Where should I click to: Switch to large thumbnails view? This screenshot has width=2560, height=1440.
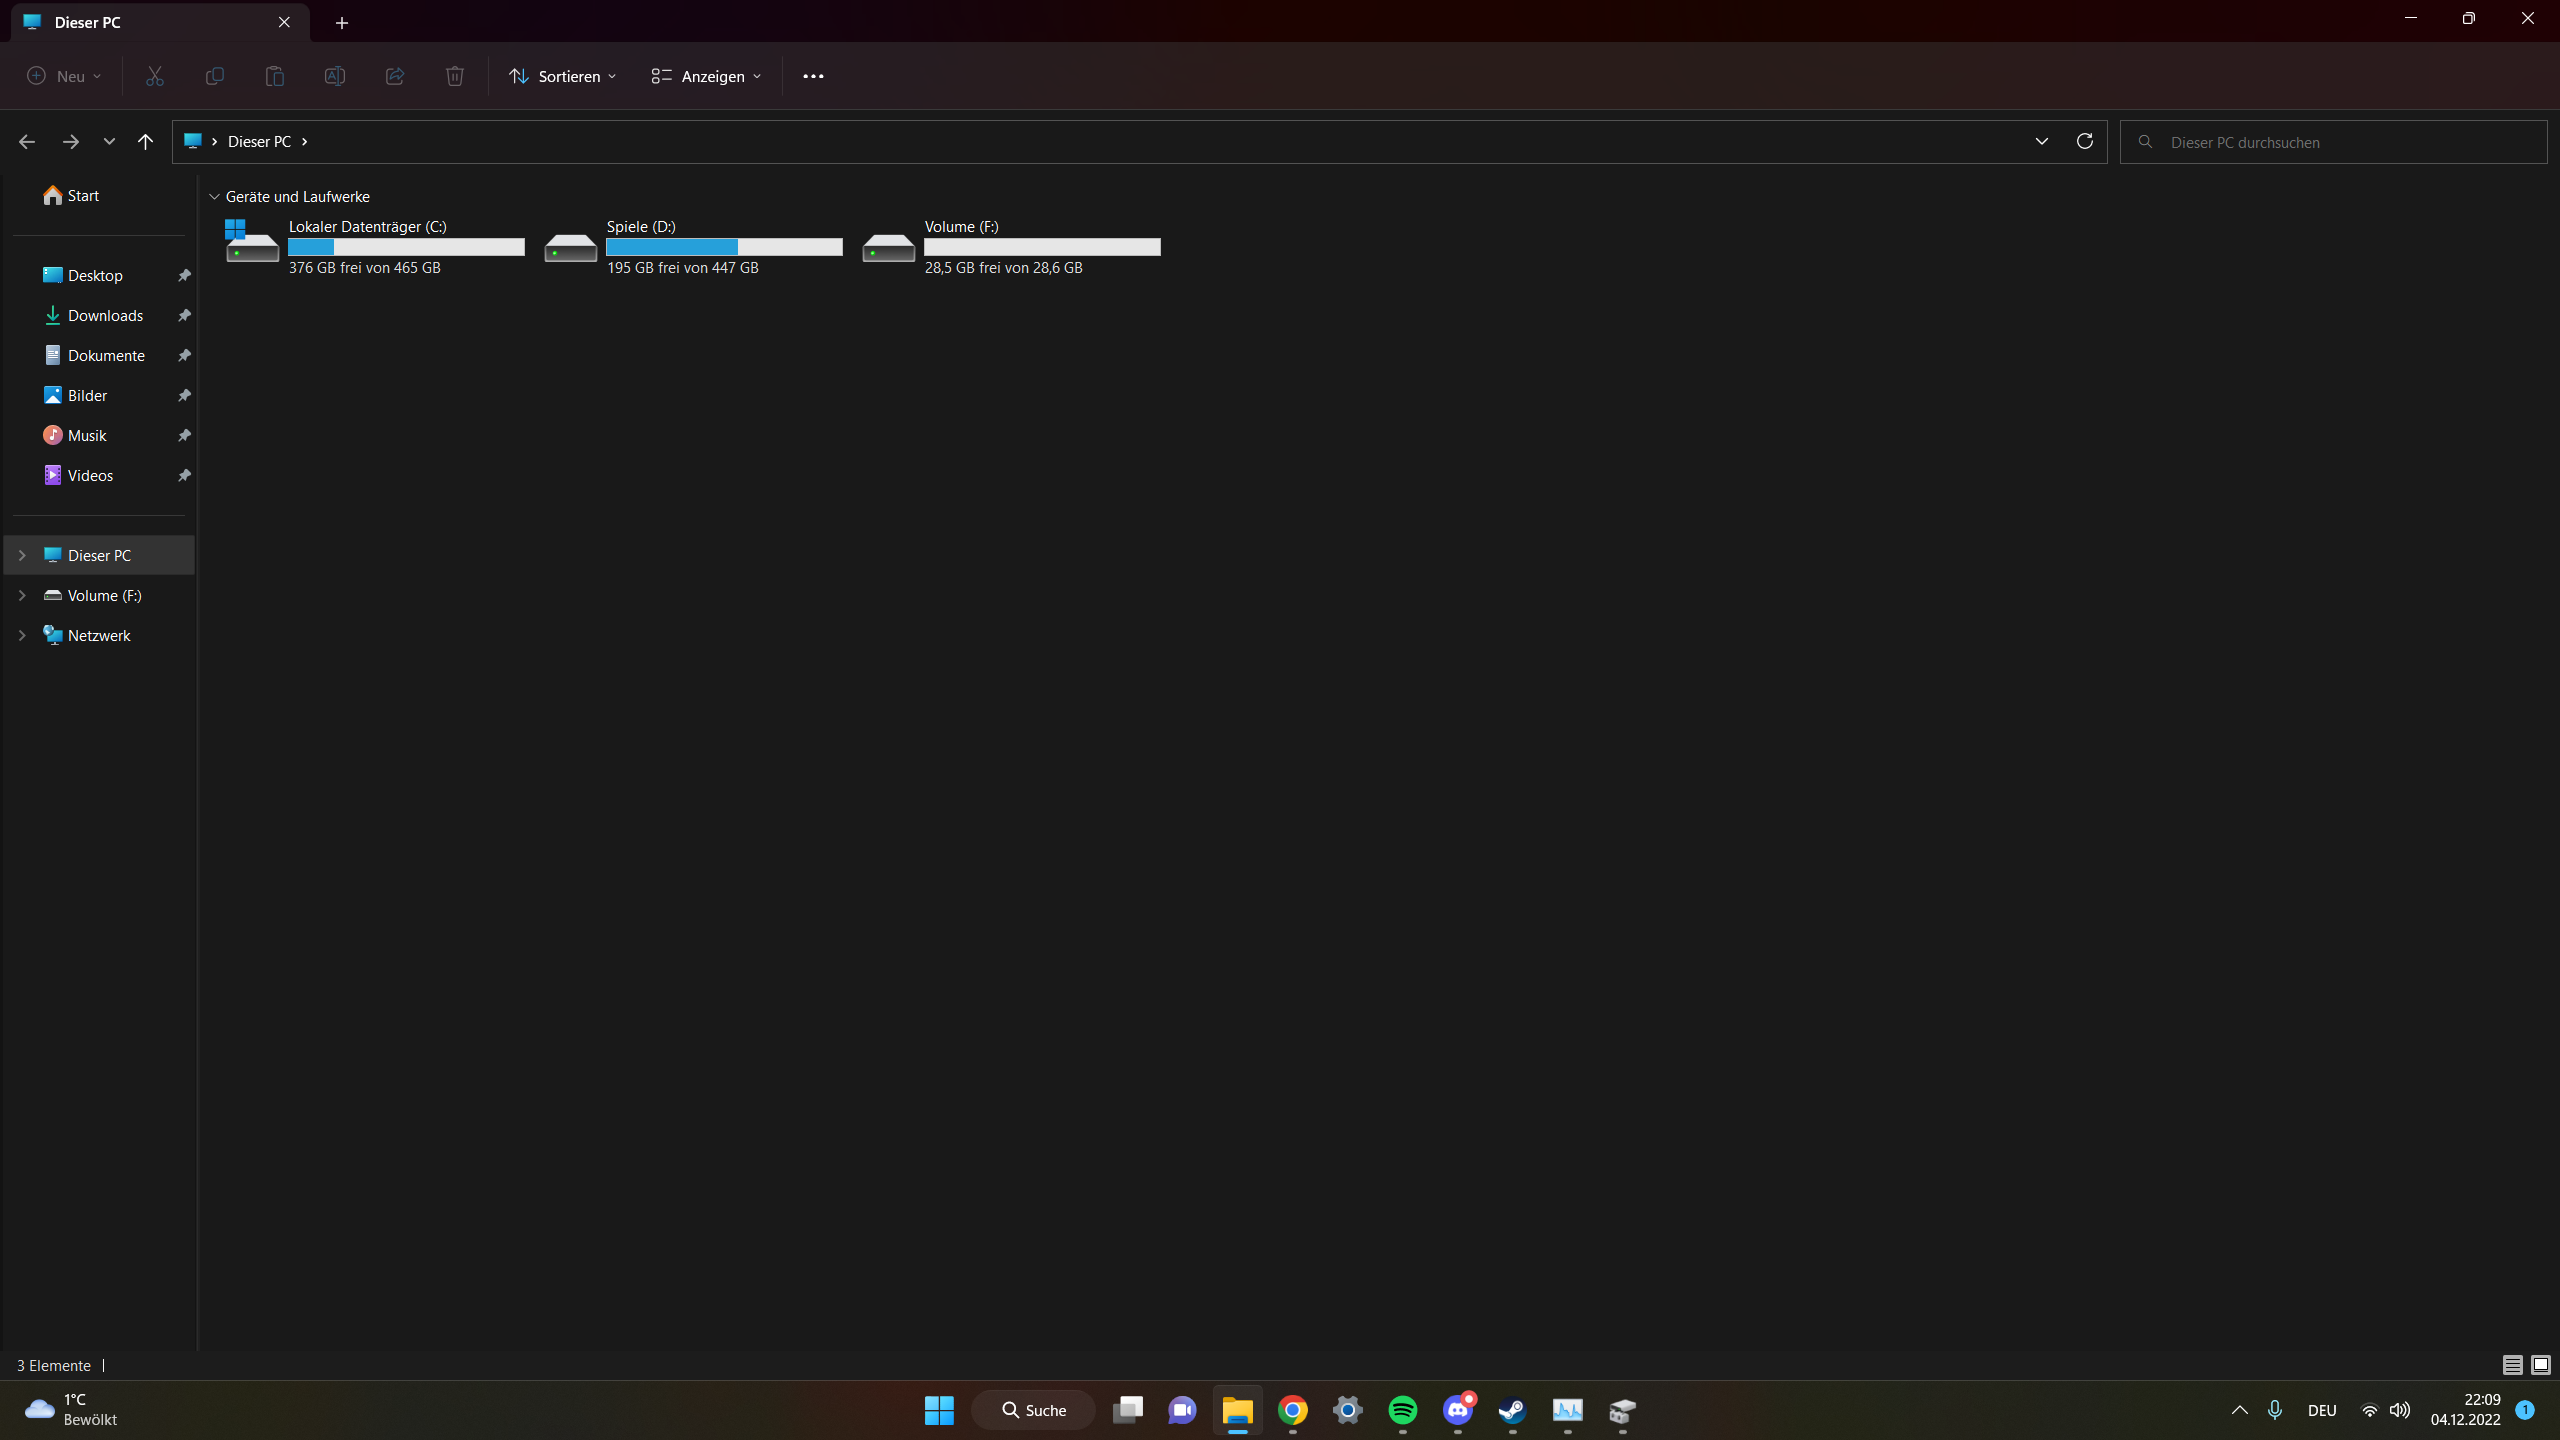2541,1365
